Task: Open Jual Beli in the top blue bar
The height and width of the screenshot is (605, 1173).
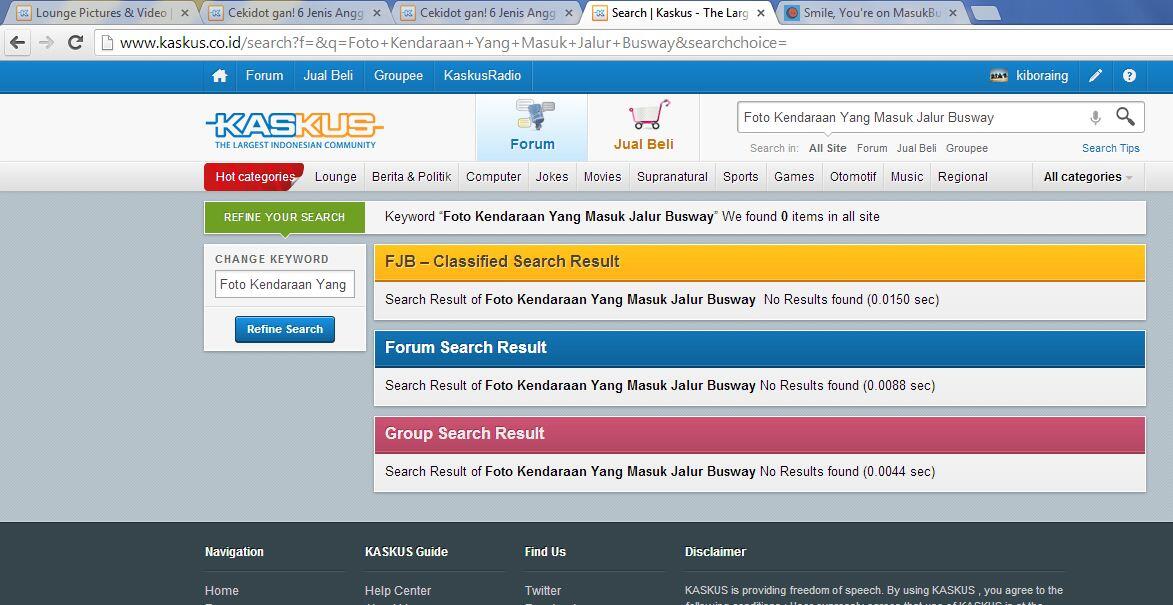Action: point(328,76)
